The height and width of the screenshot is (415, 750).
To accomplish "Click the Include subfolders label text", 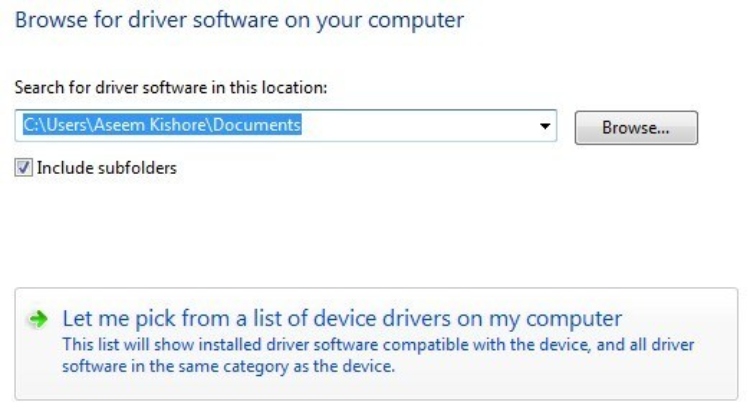I will click(107, 168).
